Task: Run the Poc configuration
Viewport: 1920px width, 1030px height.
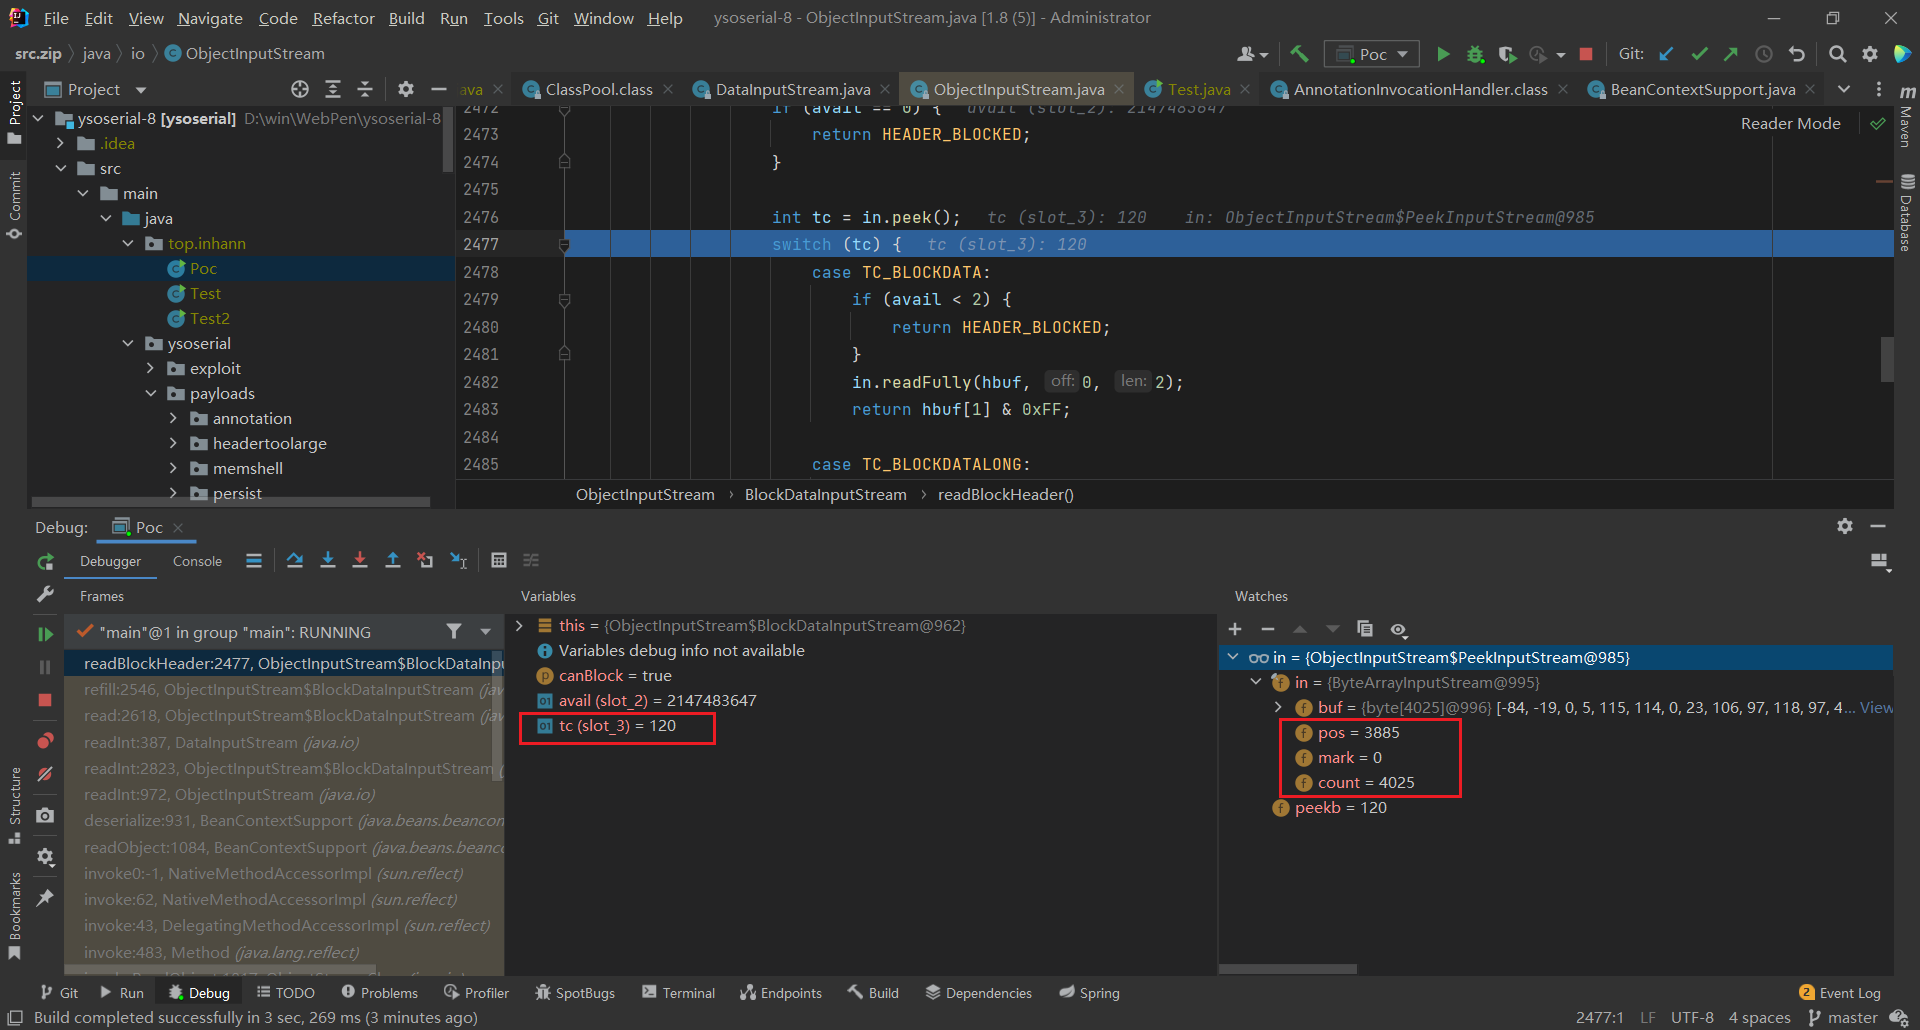Action: coord(1442,54)
